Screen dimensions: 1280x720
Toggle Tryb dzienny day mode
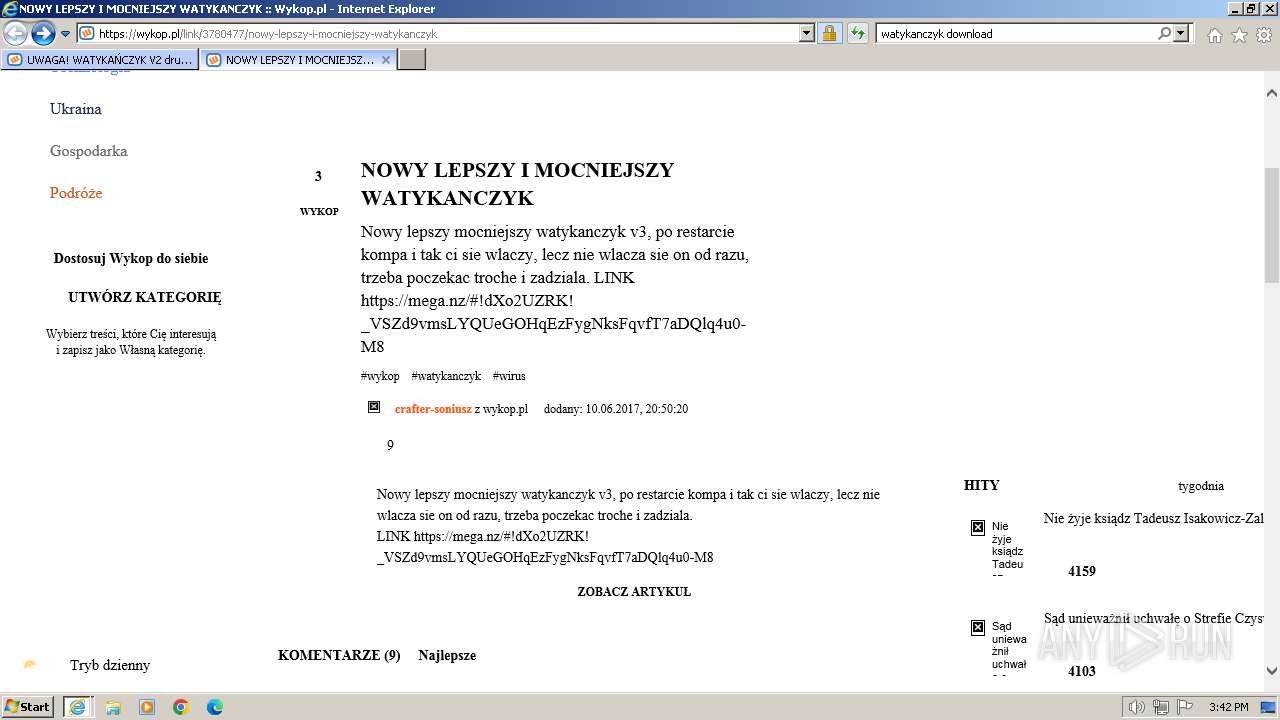coord(110,665)
